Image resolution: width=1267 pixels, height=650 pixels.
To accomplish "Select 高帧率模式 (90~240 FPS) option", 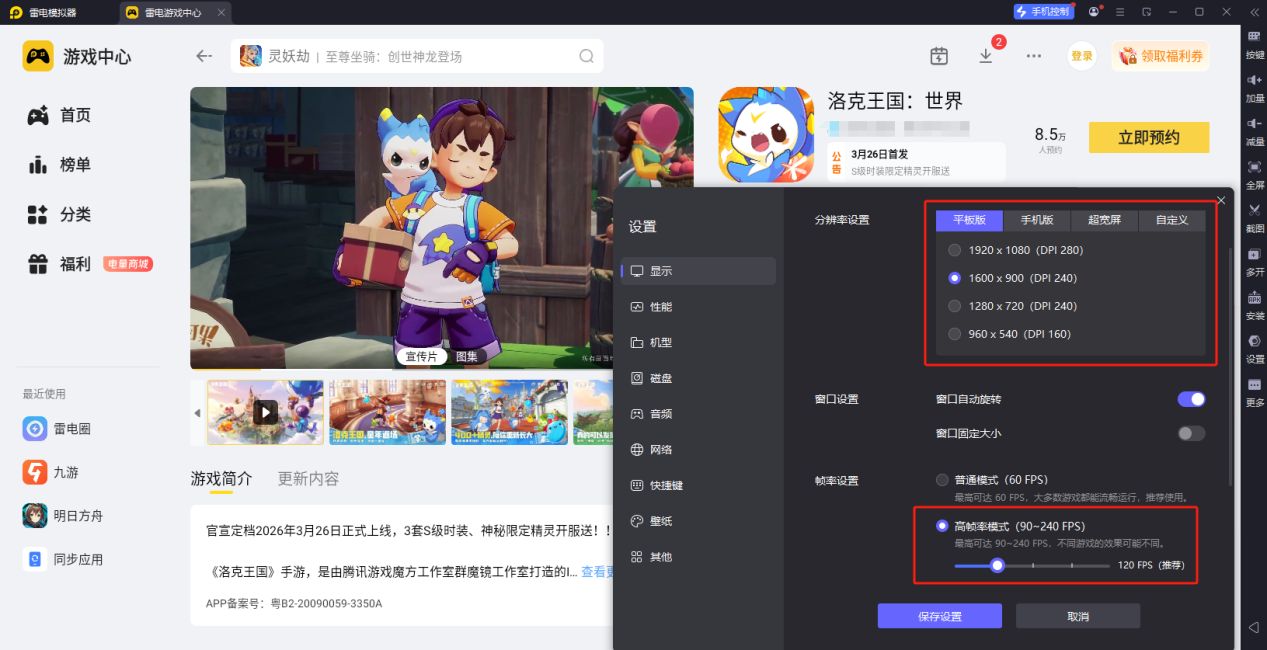I will (x=1010, y=526).
